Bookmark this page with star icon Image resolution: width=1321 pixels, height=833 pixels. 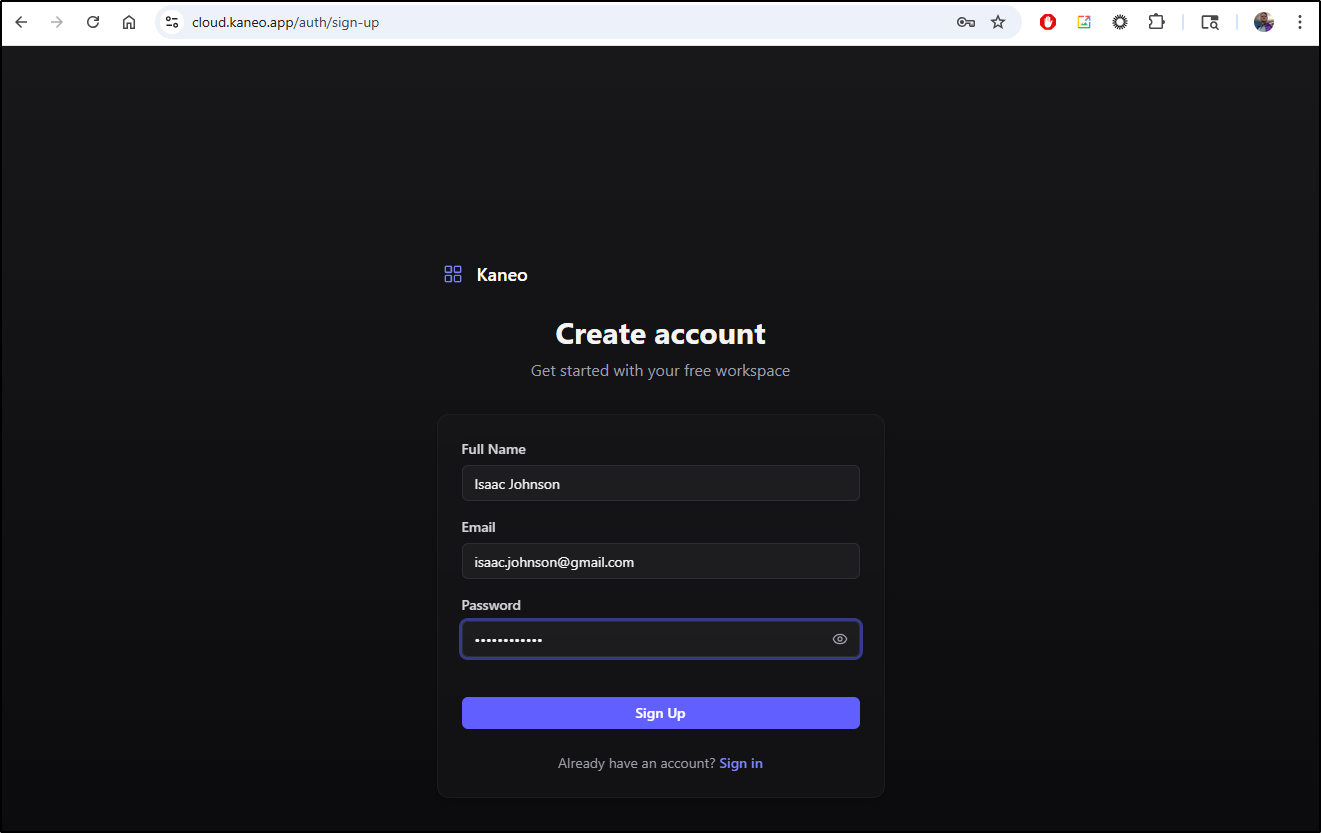tap(998, 22)
